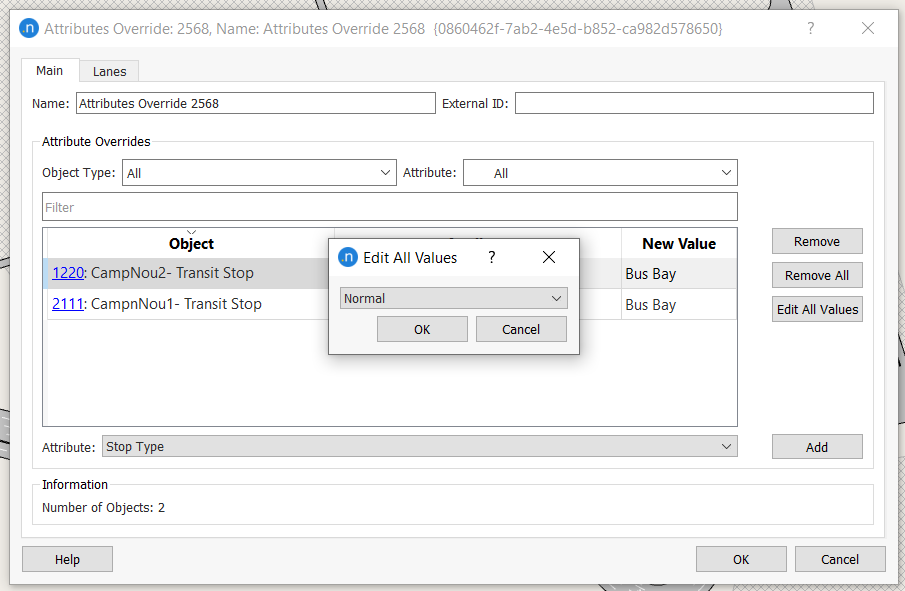Viewport: 905px width, 591px height.
Task: Open the Attribute filter dropdown set to All
Action: 600,173
